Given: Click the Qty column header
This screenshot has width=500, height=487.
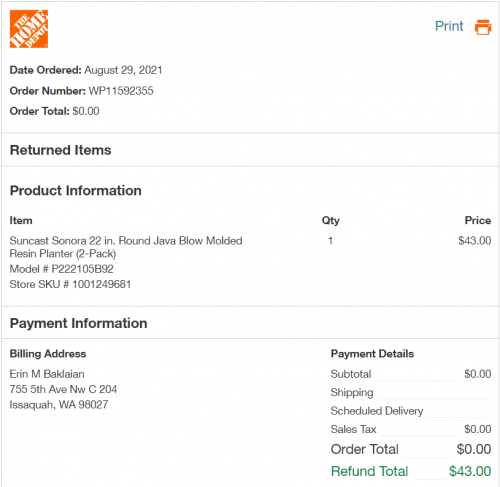Looking at the screenshot, I should [x=331, y=221].
